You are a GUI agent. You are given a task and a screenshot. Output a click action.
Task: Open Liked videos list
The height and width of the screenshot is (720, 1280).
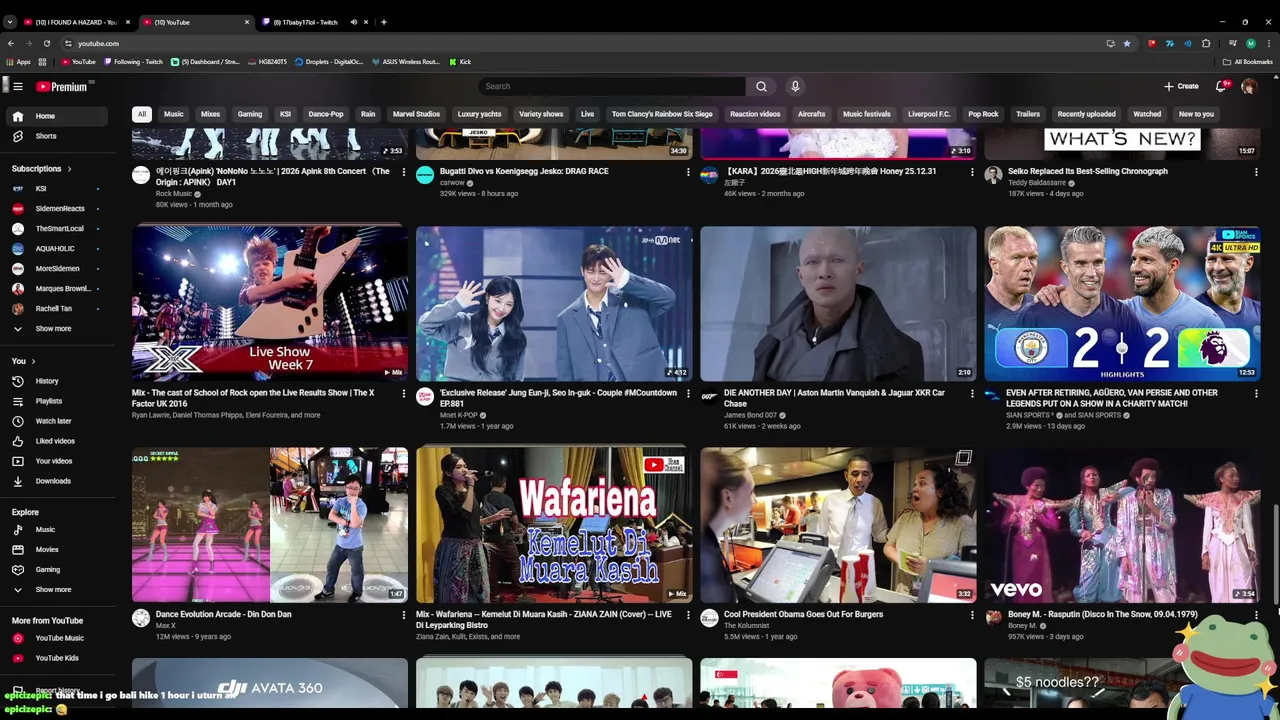click(x=57, y=441)
